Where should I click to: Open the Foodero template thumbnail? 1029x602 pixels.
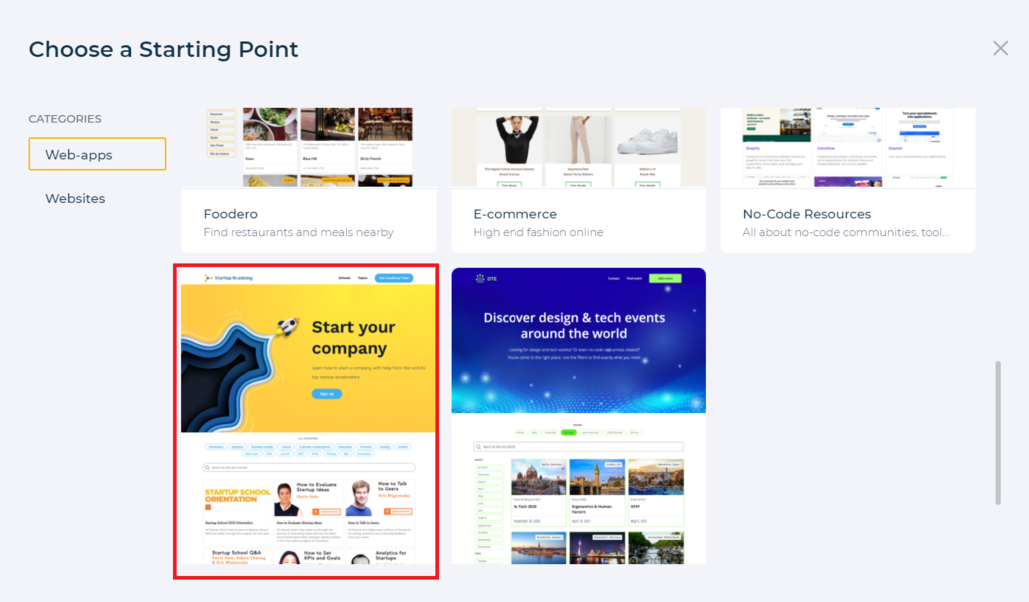coord(309,148)
